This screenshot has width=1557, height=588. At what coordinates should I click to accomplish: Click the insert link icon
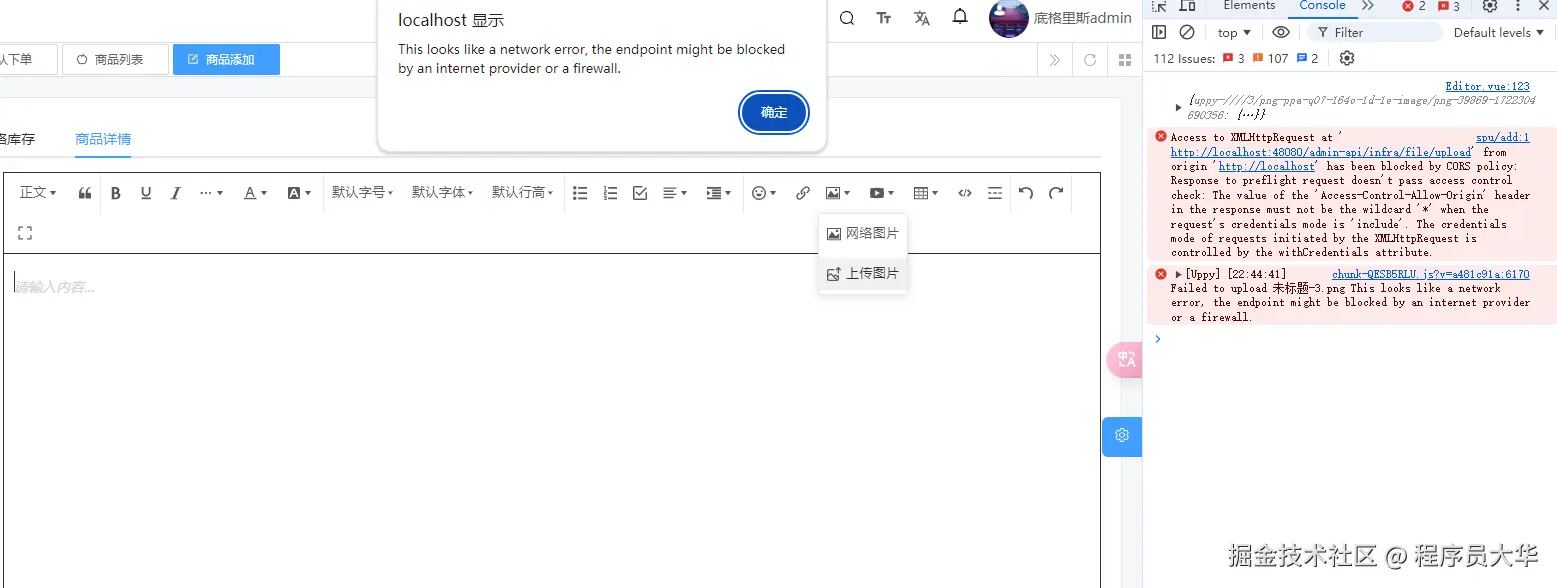click(803, 193)
